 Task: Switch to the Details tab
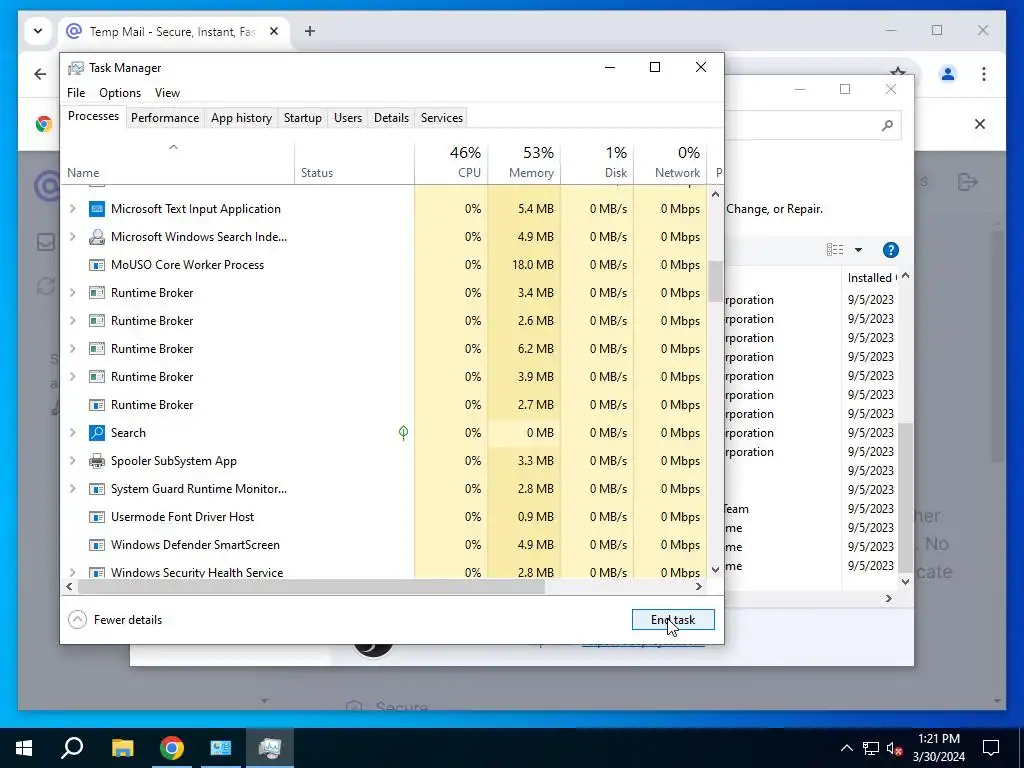[391, 118]
